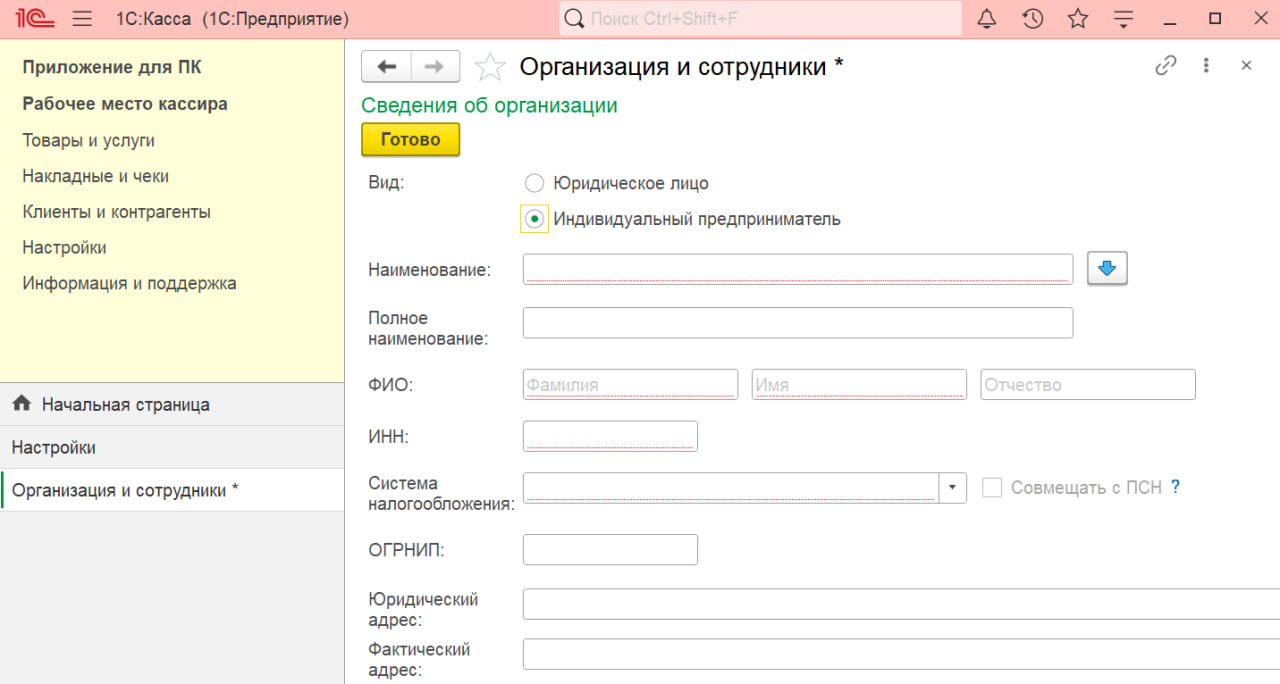Open Клиенты и контрагенты section
Viewport: 1280px width, 684px height.
116,212
